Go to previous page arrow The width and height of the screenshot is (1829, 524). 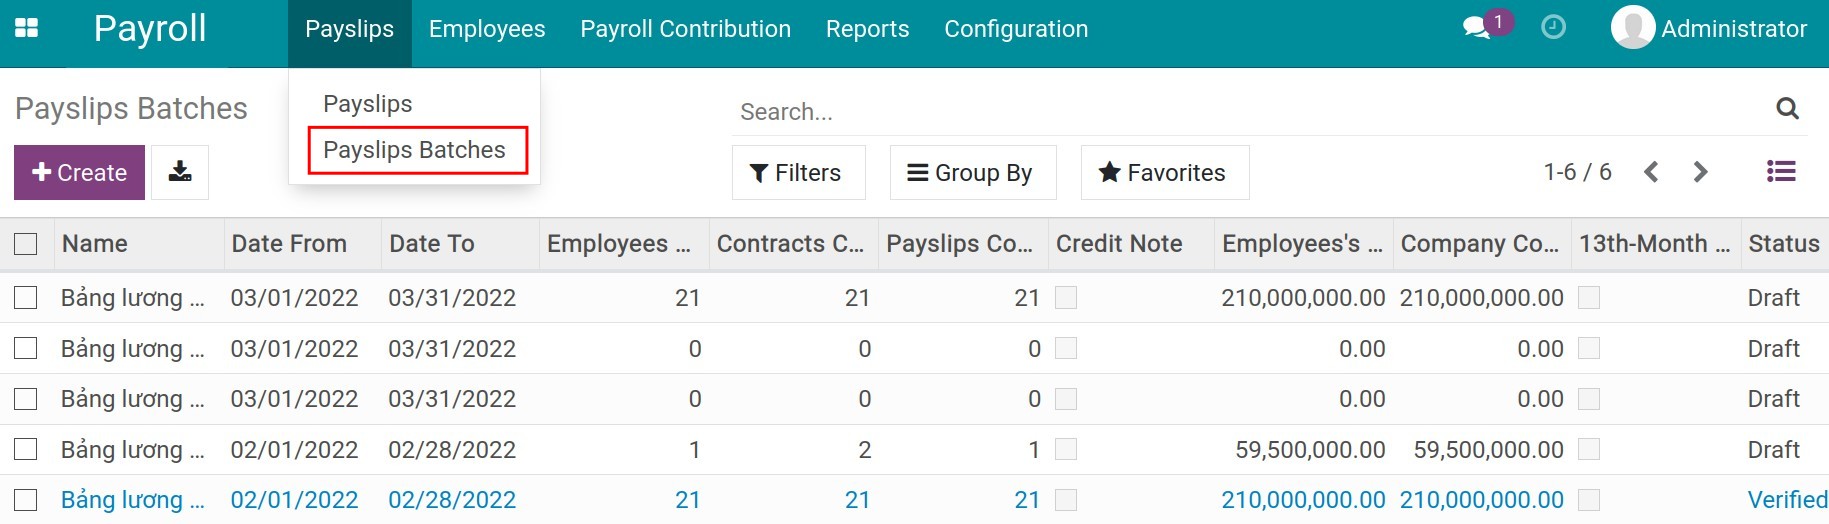(x=1652, y=172)
